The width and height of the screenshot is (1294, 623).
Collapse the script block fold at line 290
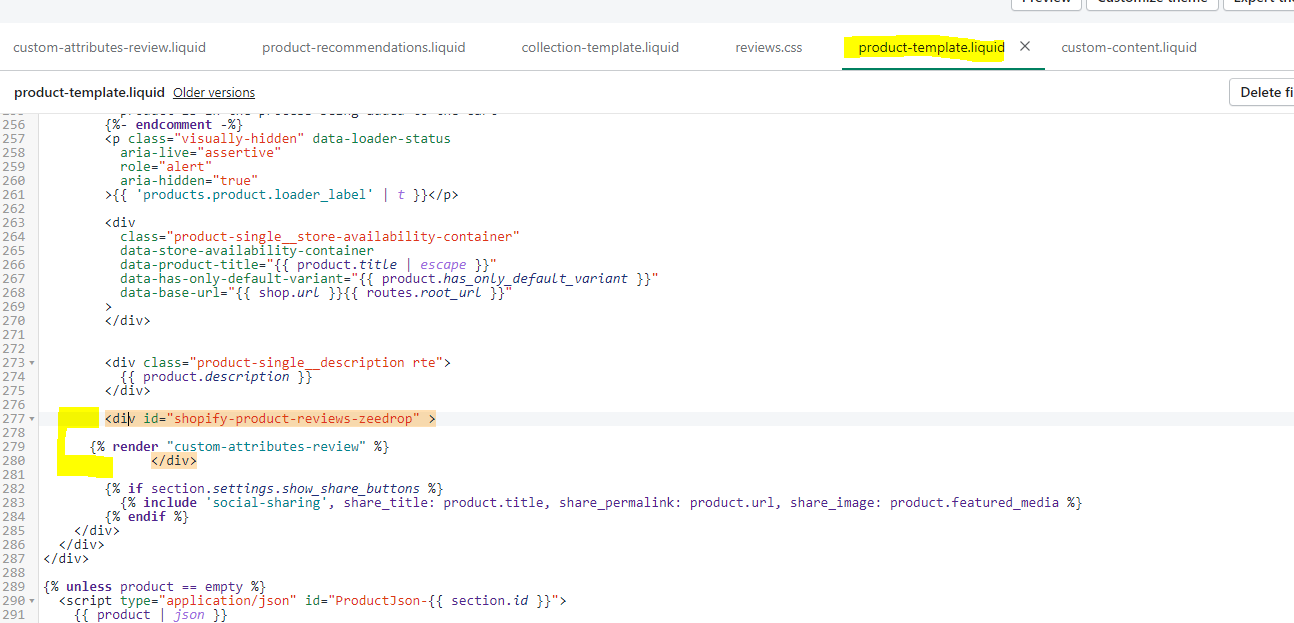(x=33, y=600)
